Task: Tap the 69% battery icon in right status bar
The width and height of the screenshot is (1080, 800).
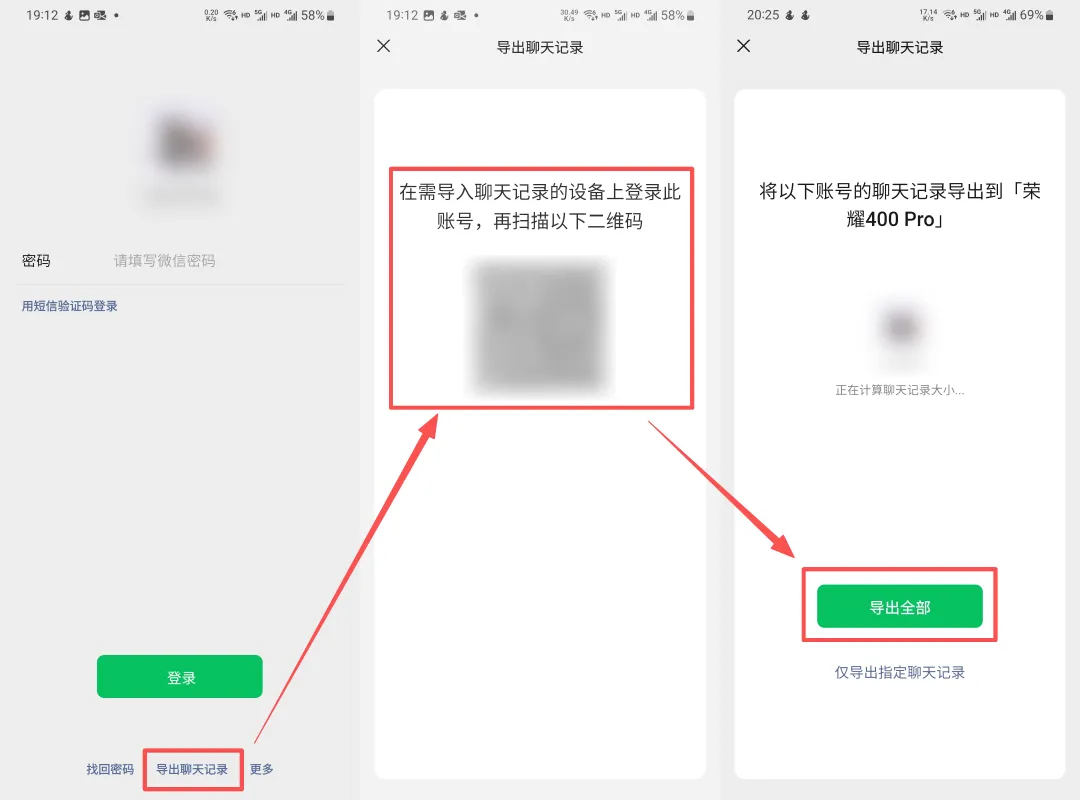Action: (x=1049, y=15)
